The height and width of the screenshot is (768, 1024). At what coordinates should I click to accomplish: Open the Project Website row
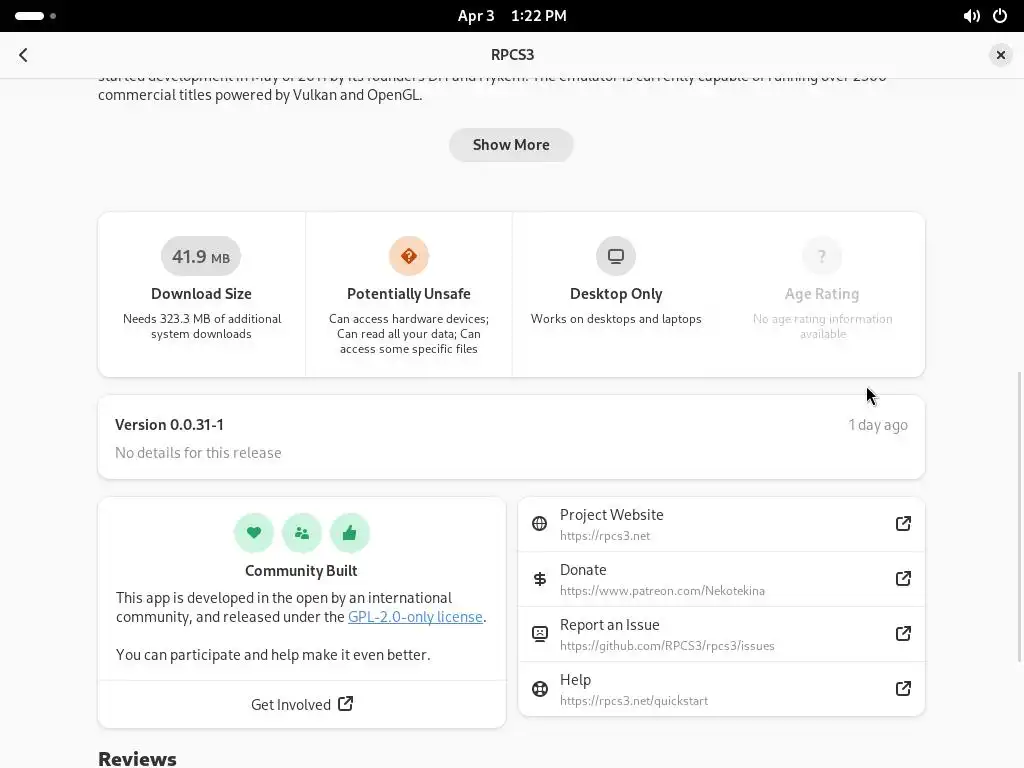[722, 524]
